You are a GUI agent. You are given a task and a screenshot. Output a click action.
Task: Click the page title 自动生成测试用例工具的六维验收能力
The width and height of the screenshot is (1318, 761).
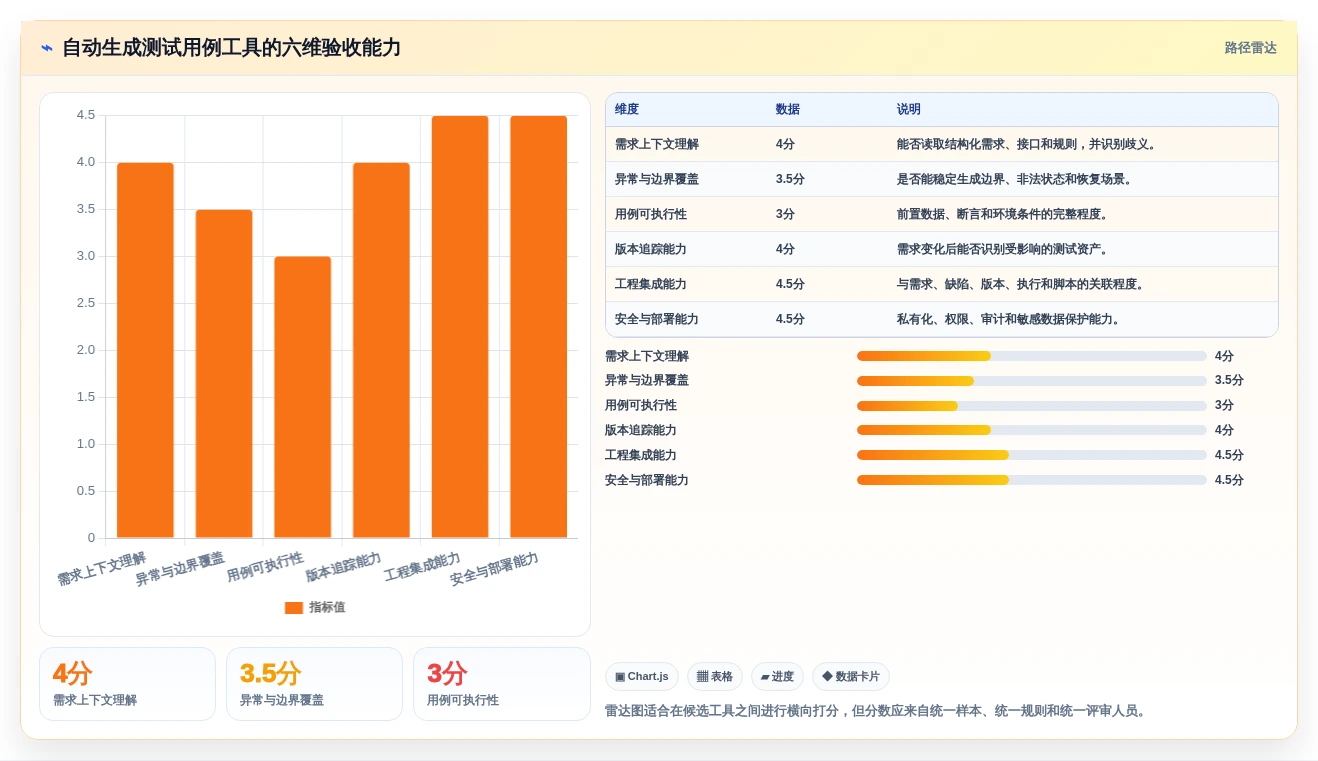[231, 48]
